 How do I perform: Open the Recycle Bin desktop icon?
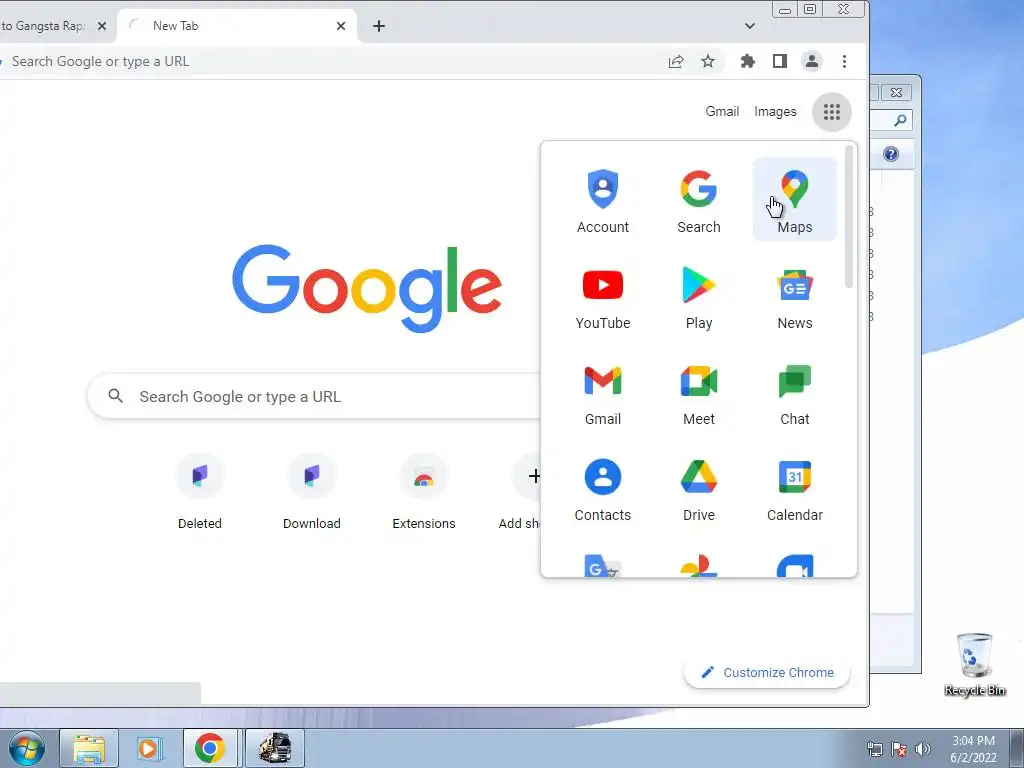pos(974,664)
